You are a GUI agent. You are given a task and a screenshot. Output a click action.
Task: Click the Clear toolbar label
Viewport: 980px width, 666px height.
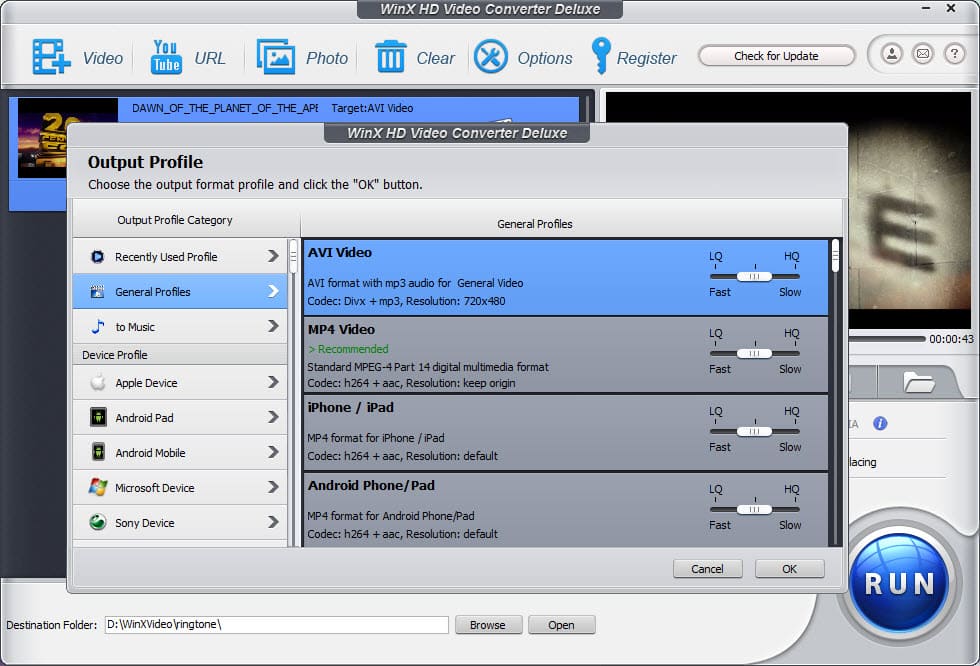pos(436,58)
